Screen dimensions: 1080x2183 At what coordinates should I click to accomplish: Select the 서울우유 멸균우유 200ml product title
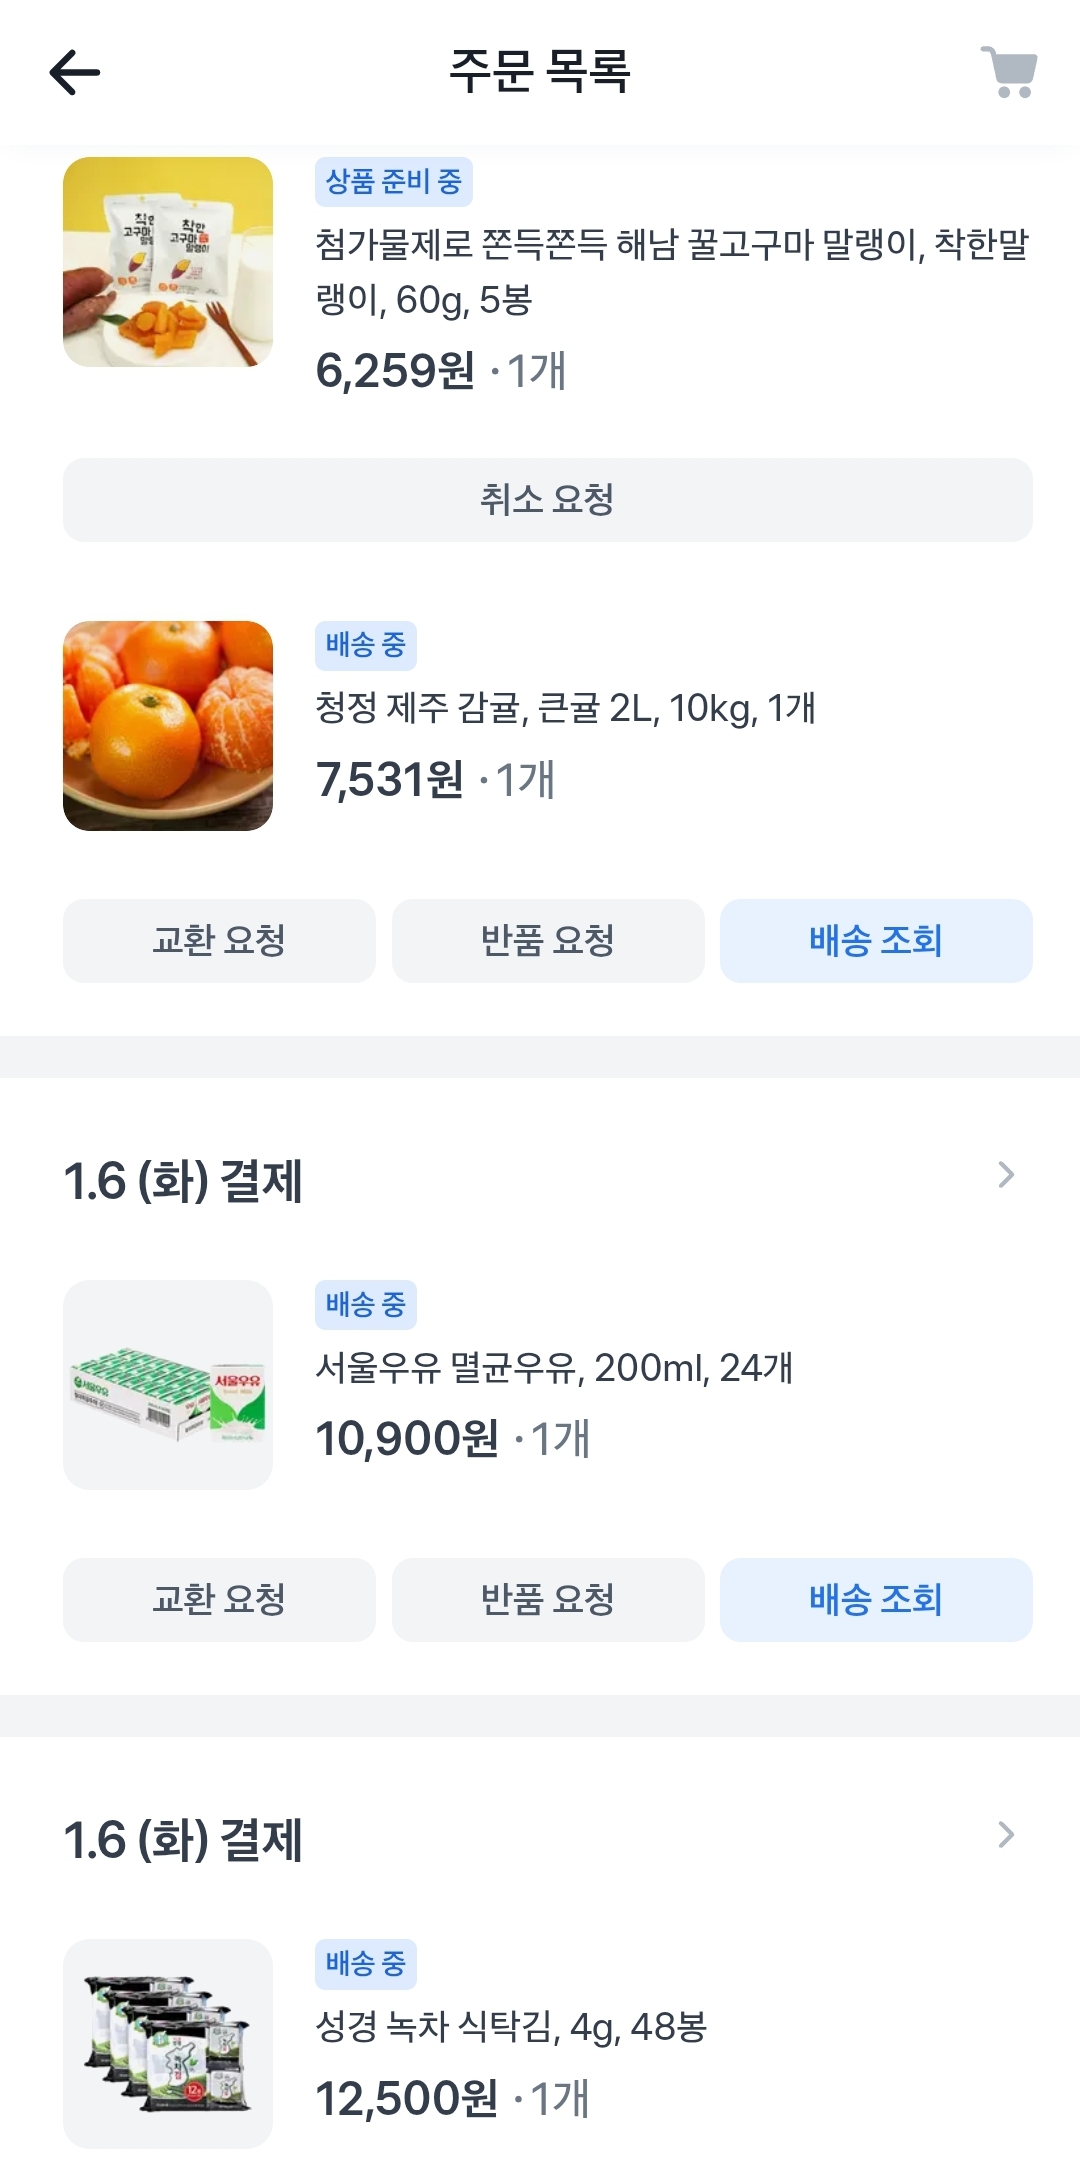pyautogui.click(x=554, y=1368)
